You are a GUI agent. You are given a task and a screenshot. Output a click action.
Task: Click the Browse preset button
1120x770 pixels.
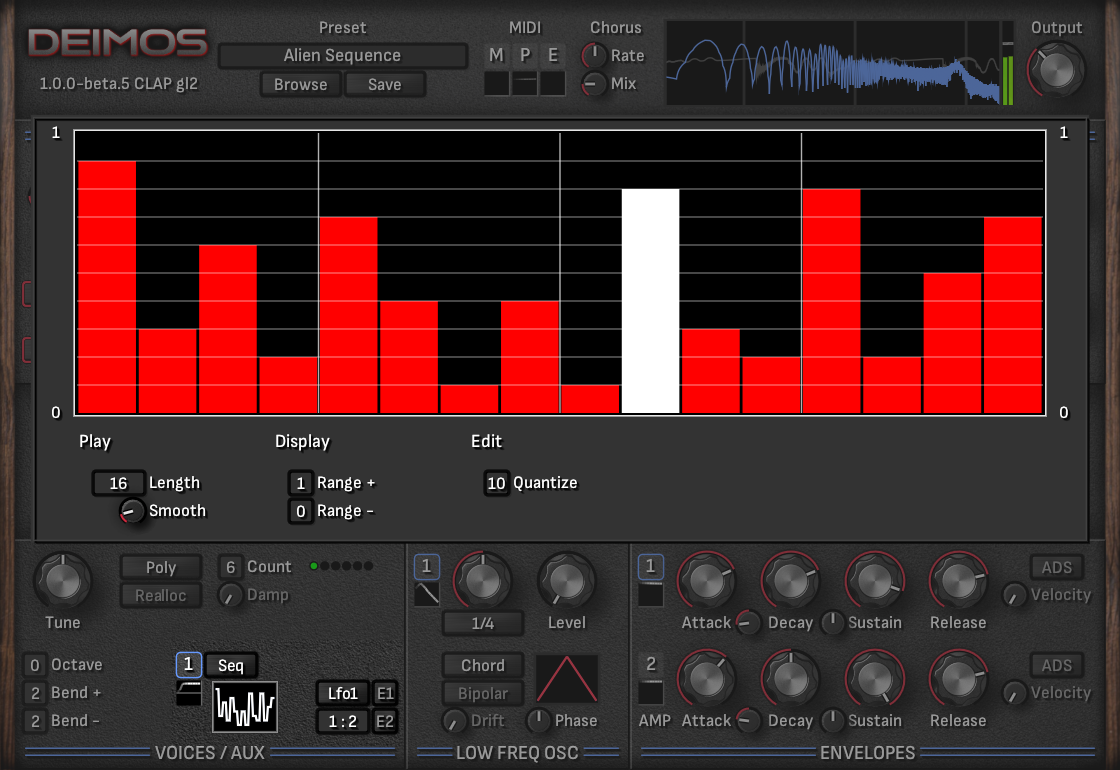coord(300,84)
